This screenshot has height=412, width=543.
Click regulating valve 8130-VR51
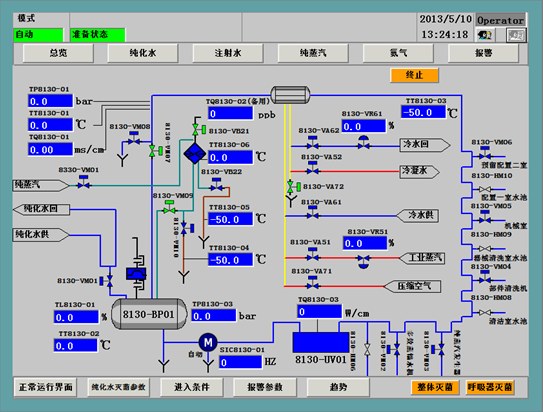pos(363,261)
